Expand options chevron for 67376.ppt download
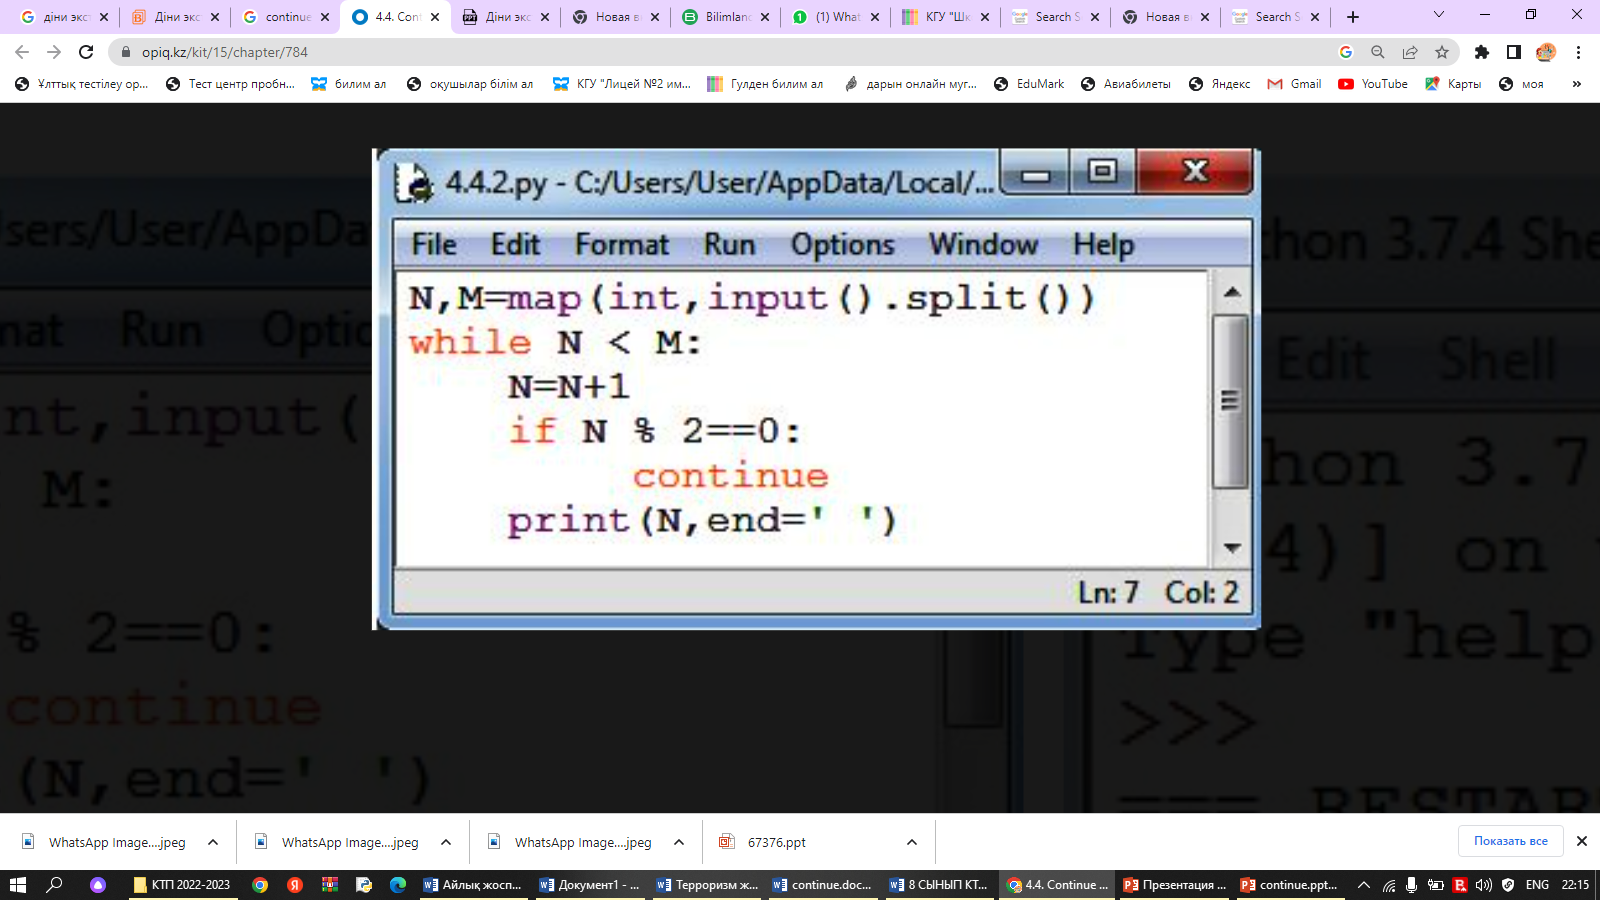The image size is (1600, 900). (912, 842)
